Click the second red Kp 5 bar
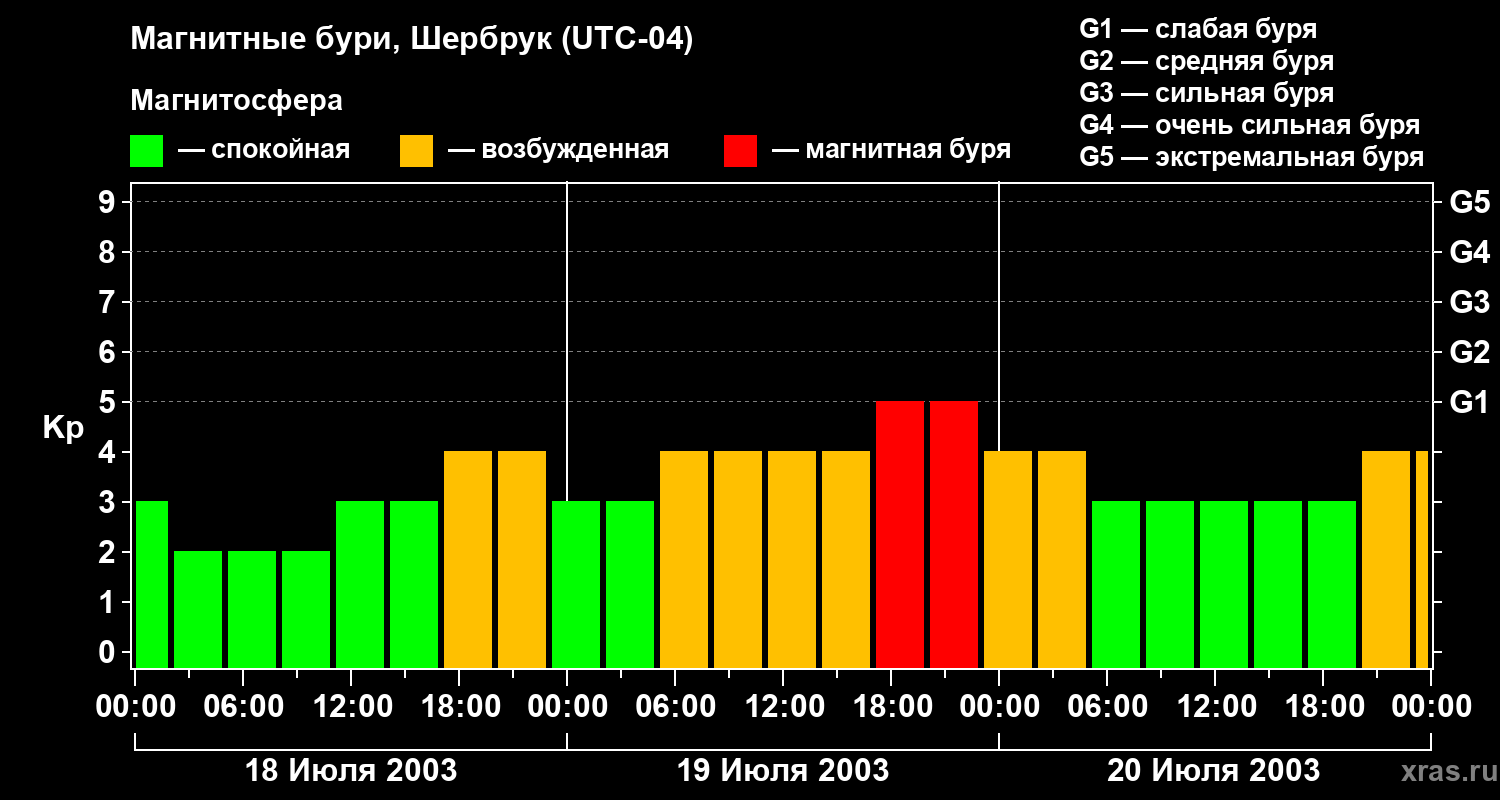Image resolution: width=1500 pixels, height=800 pixels. pos(954,534)
